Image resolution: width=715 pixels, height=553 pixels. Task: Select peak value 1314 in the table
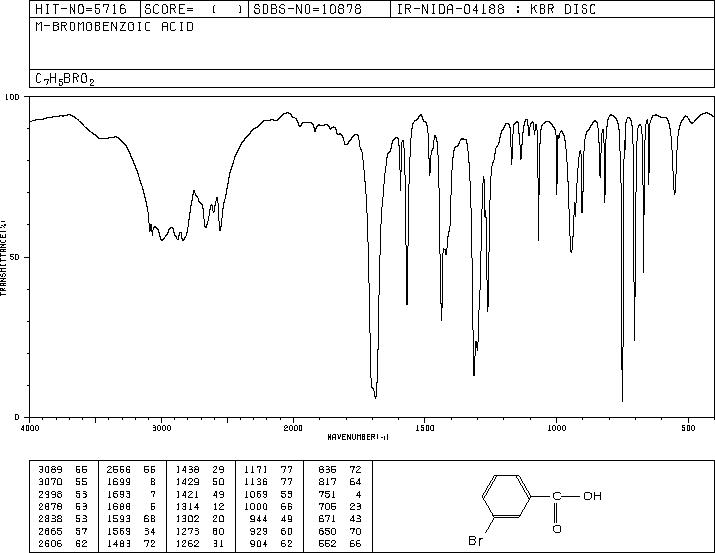pyautogui.click(x=187, y=506)
